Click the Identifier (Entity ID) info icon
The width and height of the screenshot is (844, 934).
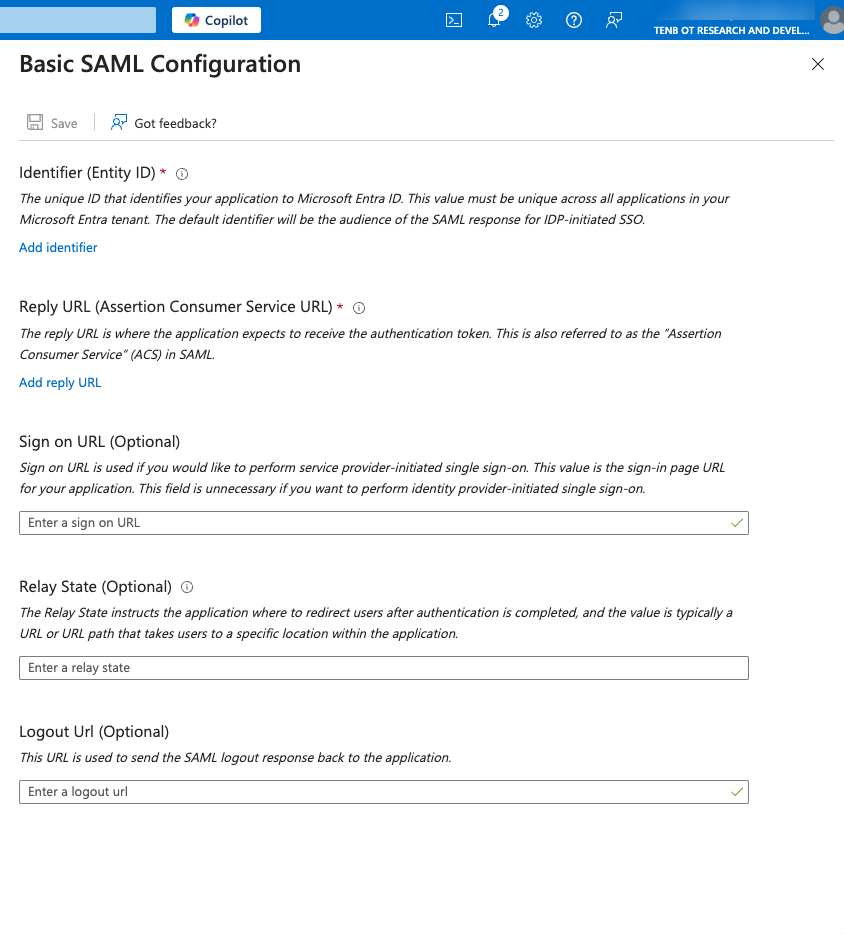pyautogui.click(x=182, y=174)
